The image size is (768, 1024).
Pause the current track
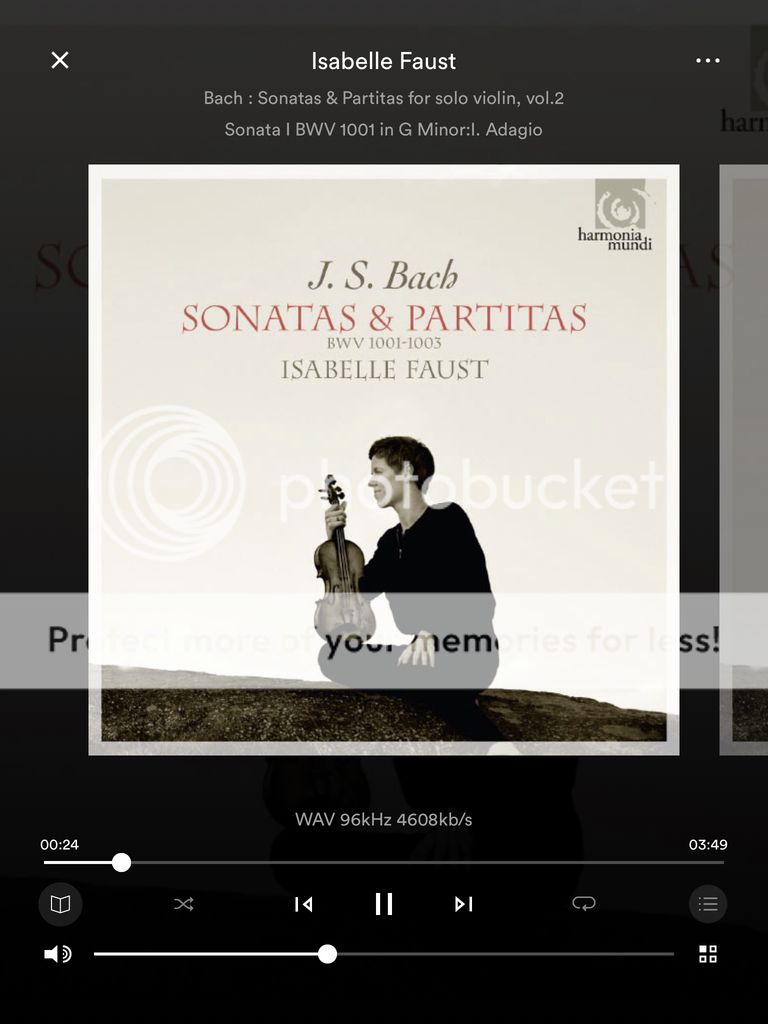(384, 904)
